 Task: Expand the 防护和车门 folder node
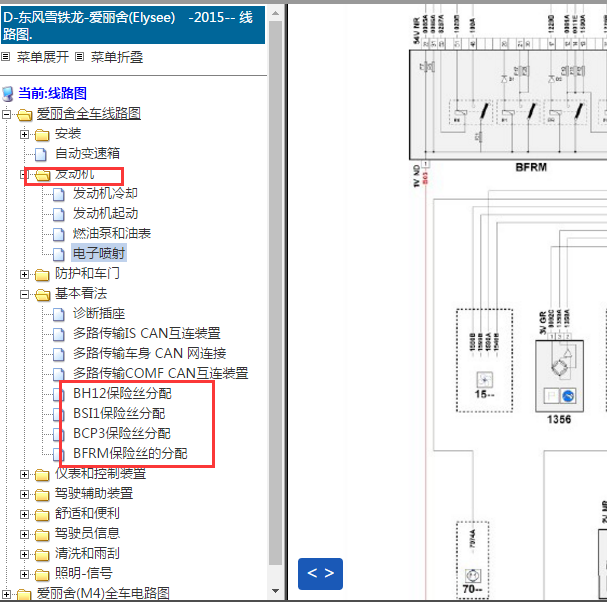pyautogui.click(x=24, y=274)
